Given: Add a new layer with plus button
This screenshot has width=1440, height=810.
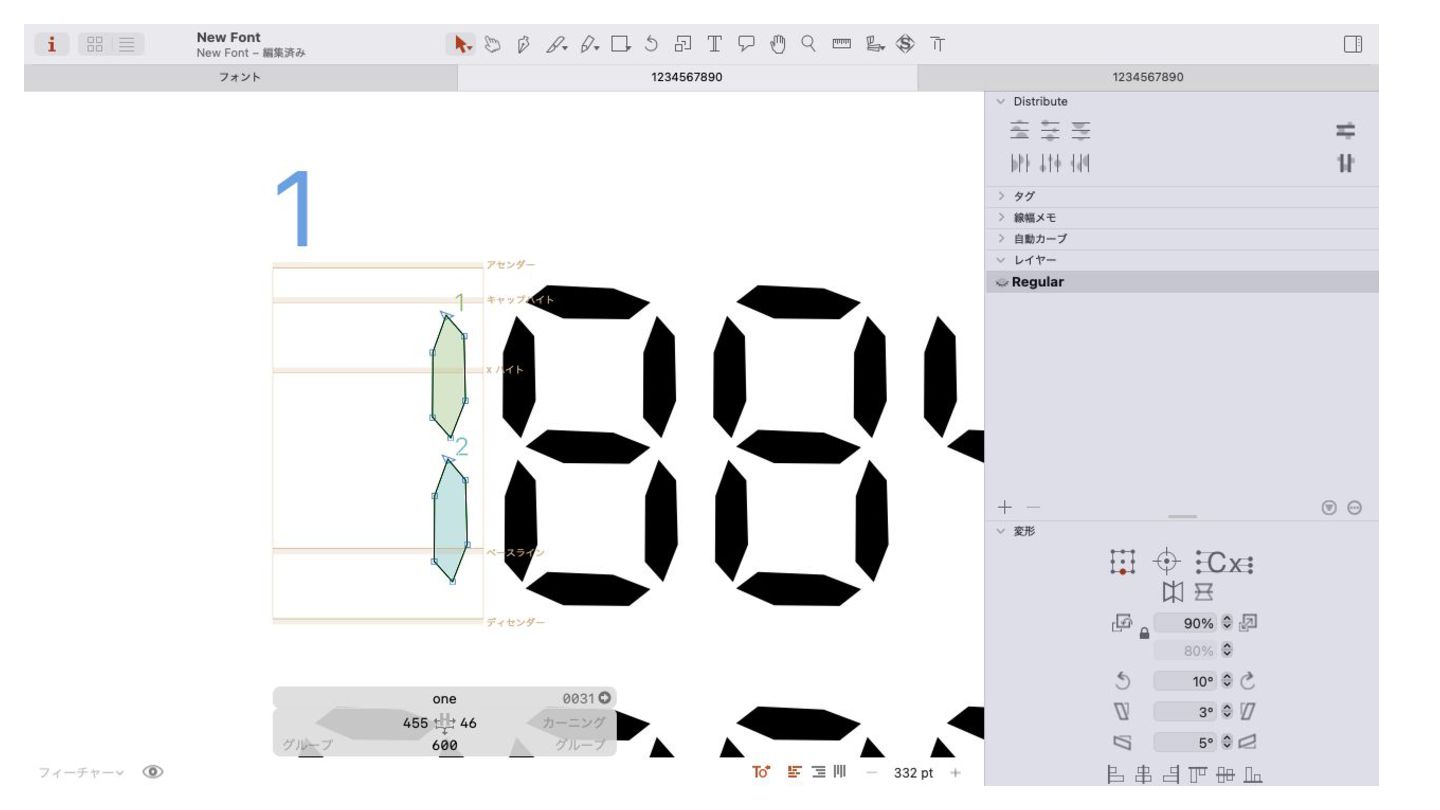Looking at the screenshot, I should pos(1005,508).
